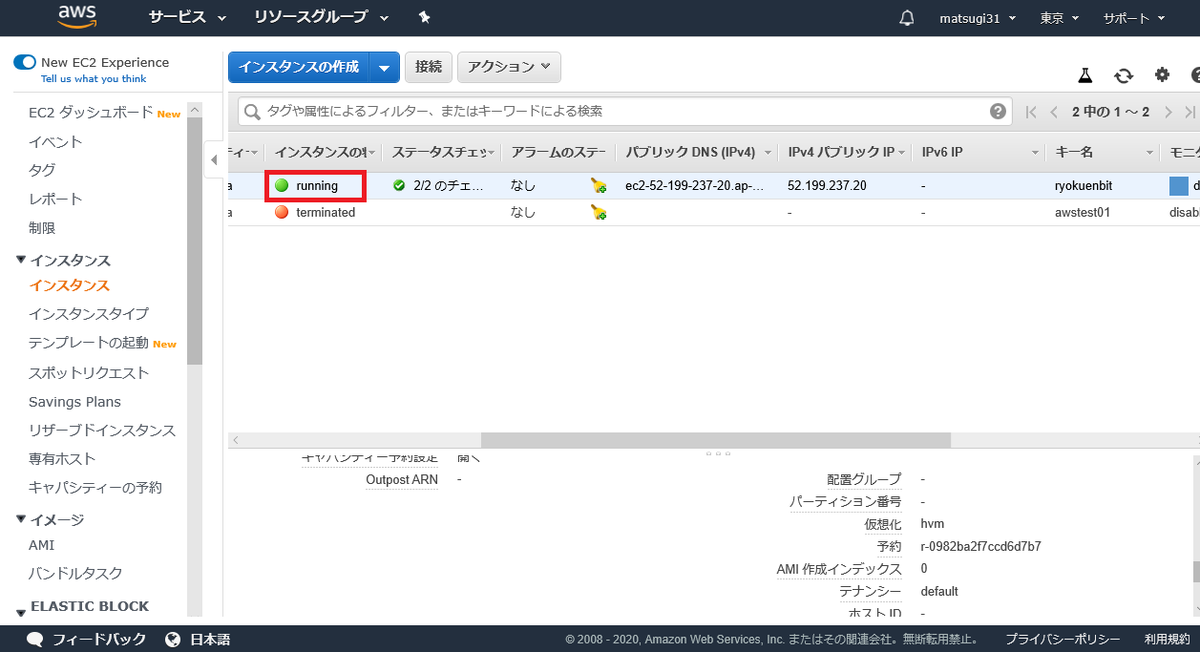Screen dimensions: 1200x652
Task: Open the AWS home logo
Action: [76, 16]
